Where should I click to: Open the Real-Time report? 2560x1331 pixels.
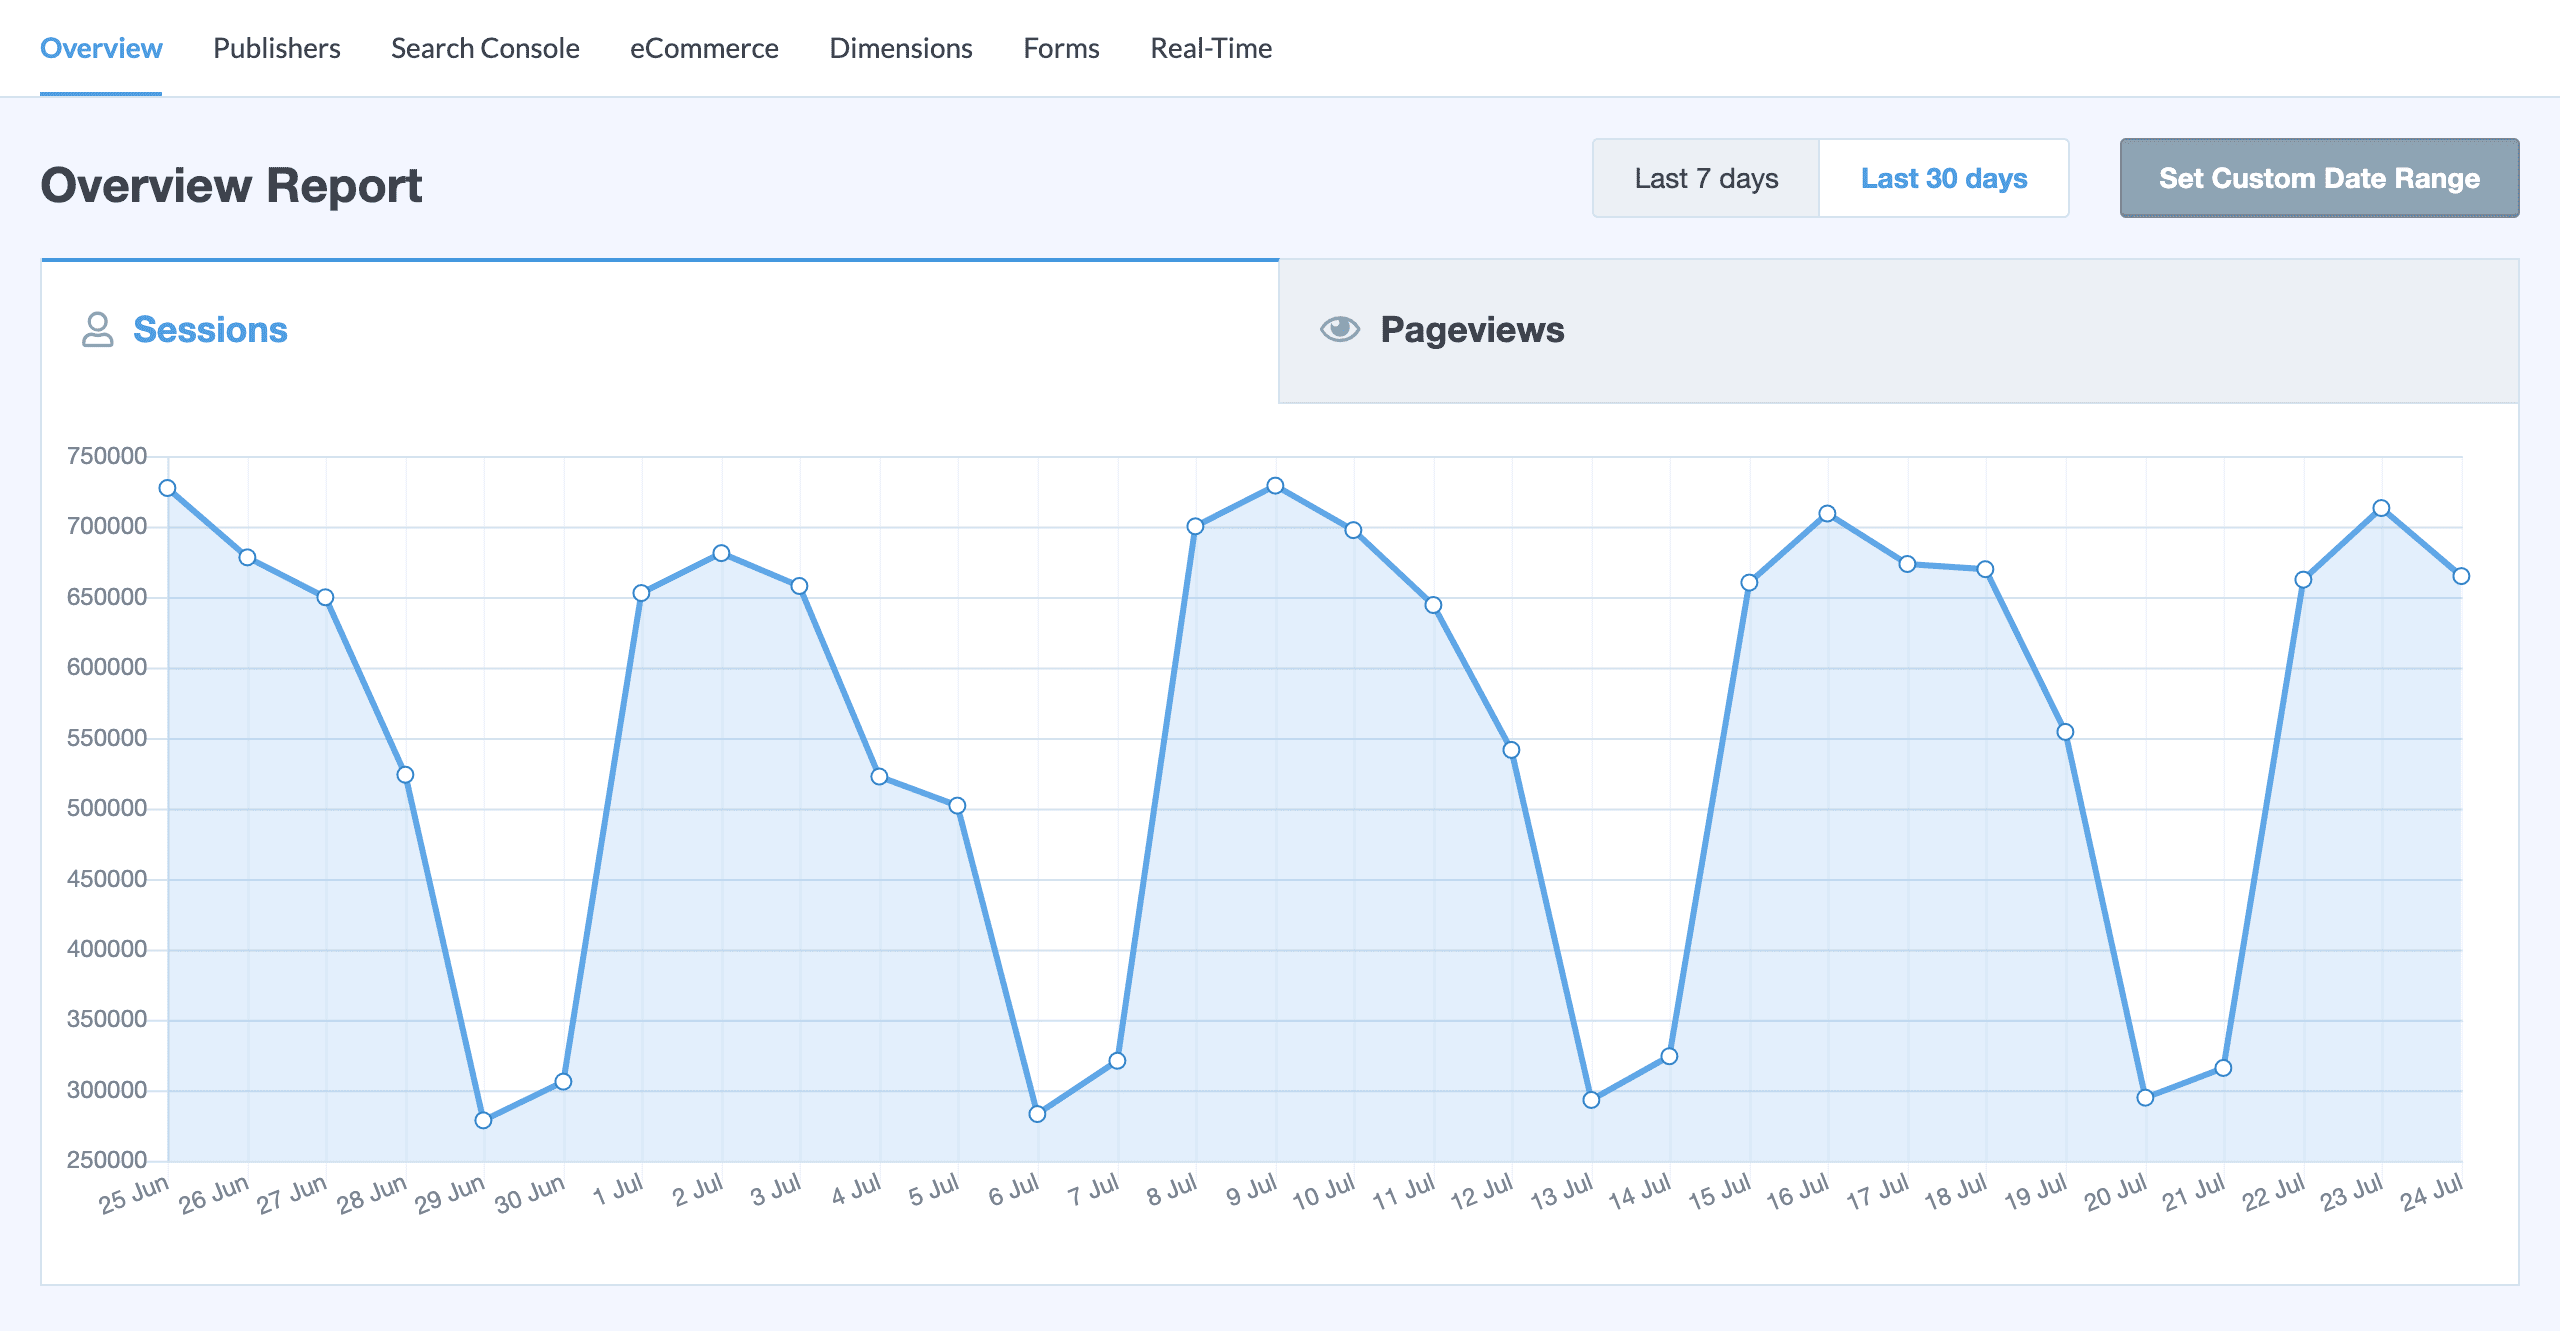click(1211, 47)
